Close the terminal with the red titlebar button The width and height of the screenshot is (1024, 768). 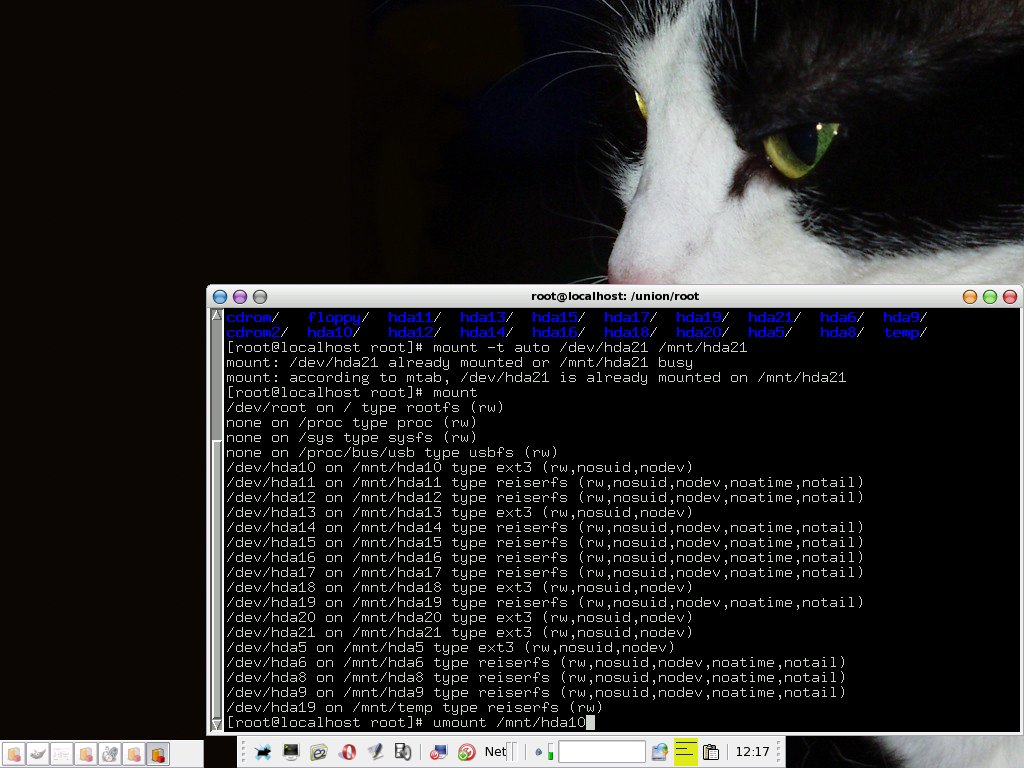1010,296
